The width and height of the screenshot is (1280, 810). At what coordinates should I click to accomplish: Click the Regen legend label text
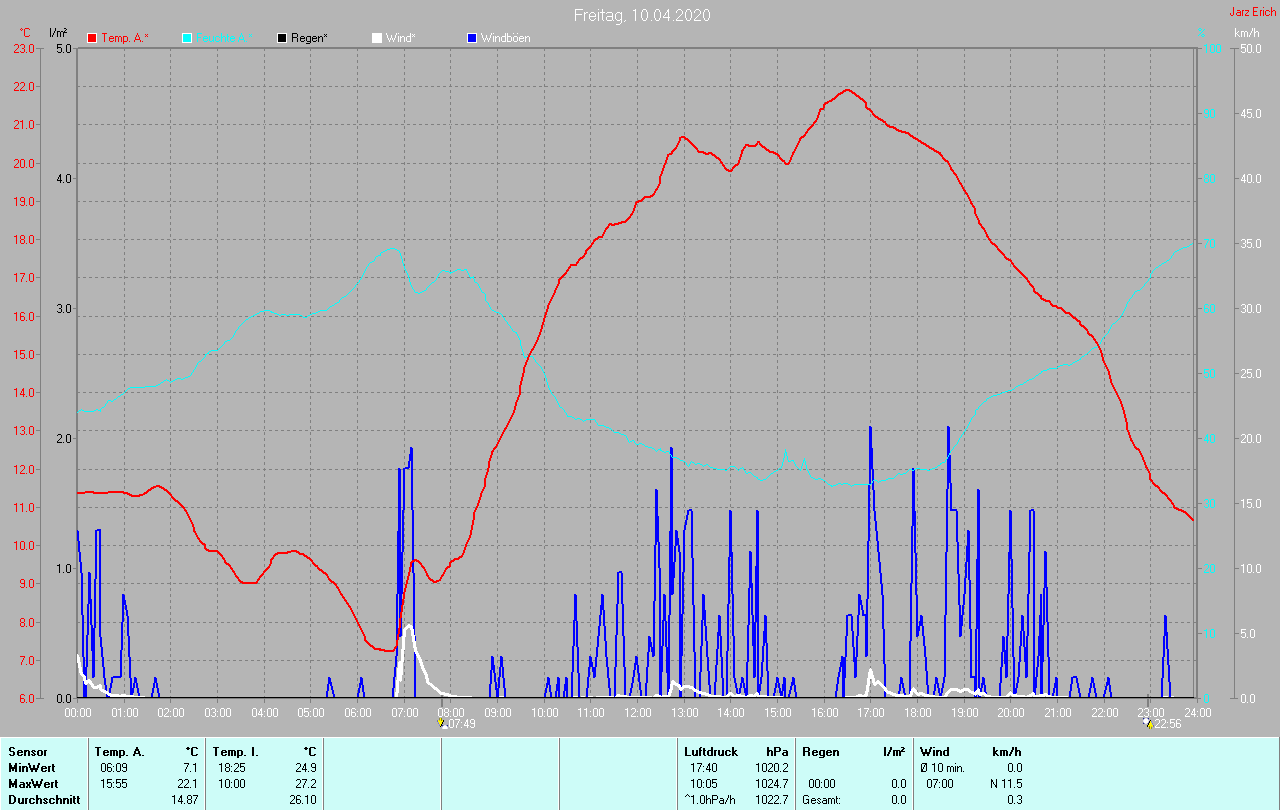[x=309, y=38]
